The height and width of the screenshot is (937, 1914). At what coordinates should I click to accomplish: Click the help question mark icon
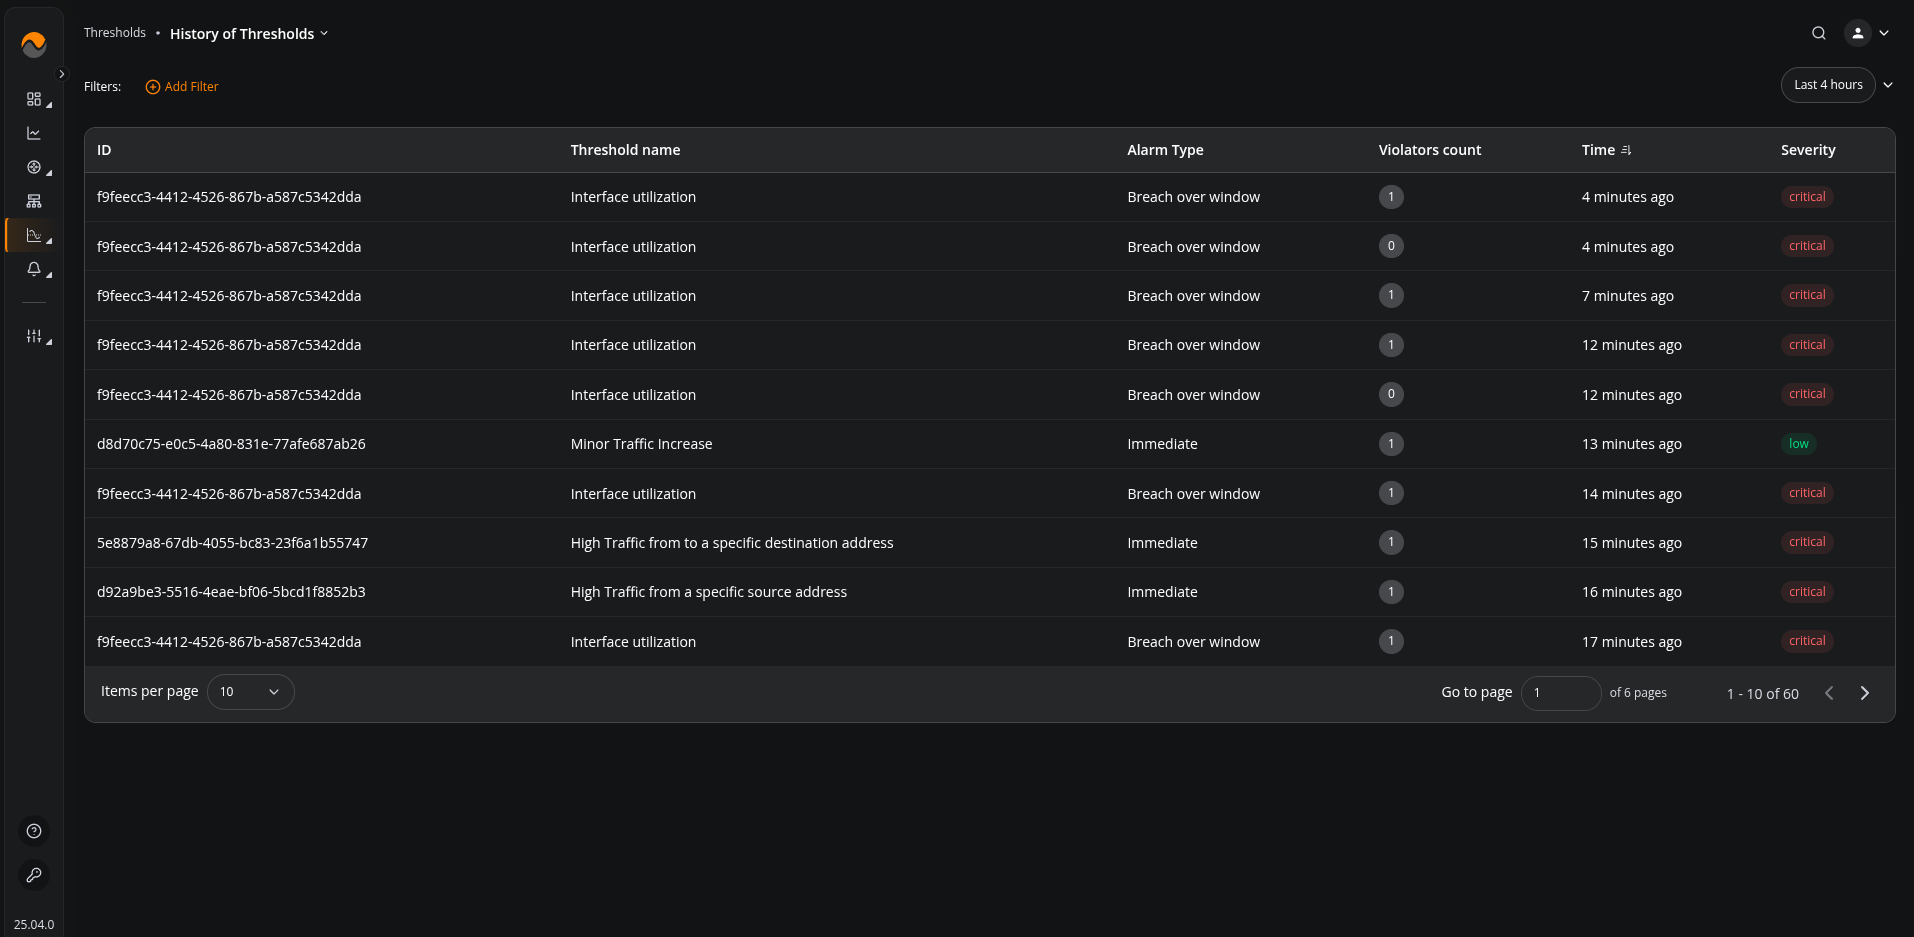click(x=34, y=831)
